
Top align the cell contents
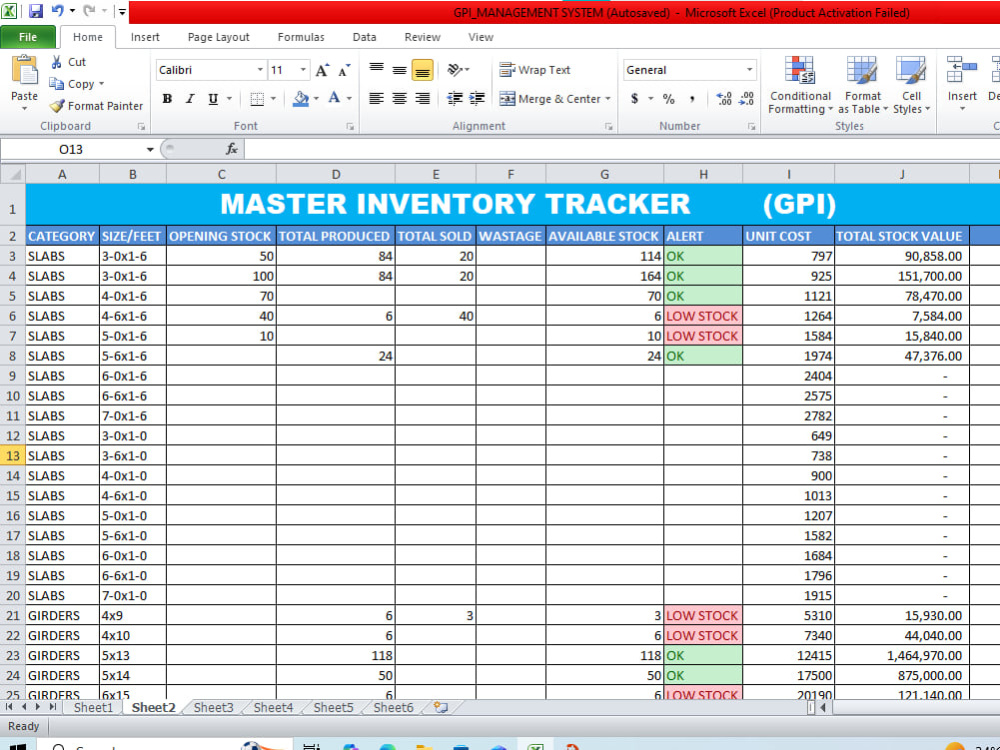pos(376,70)
